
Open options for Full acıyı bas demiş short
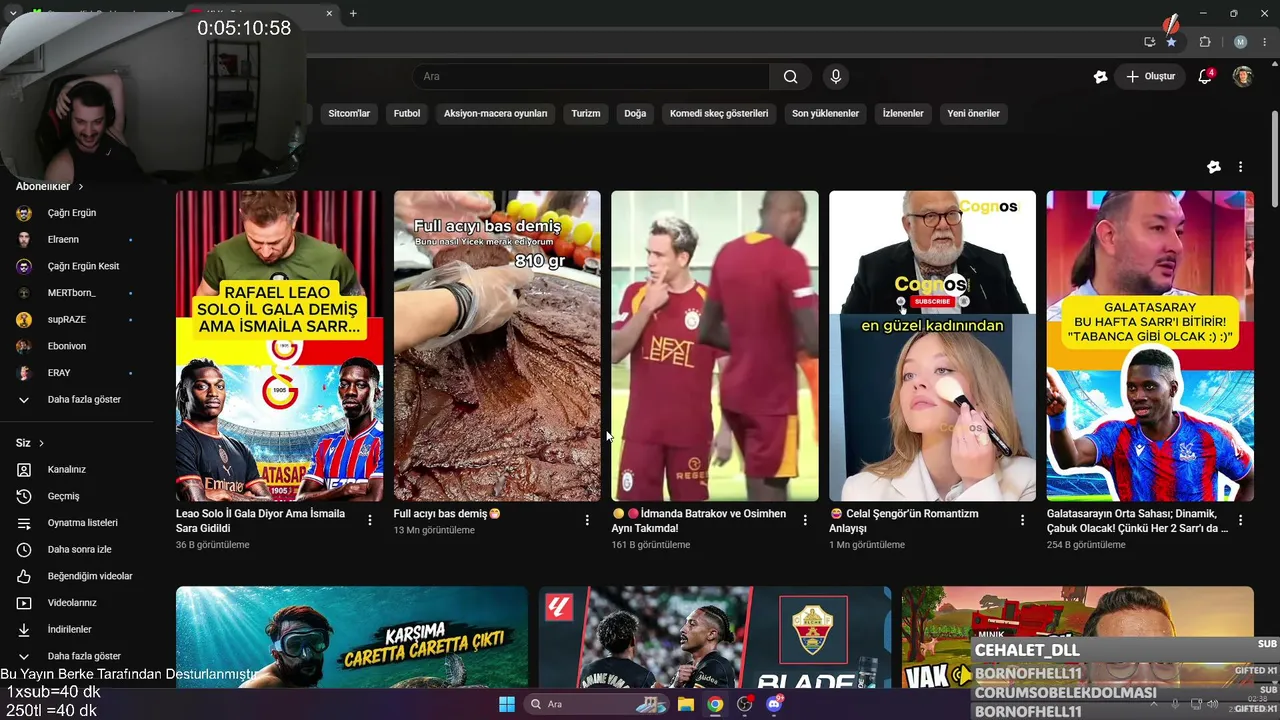tap(588, 520)
